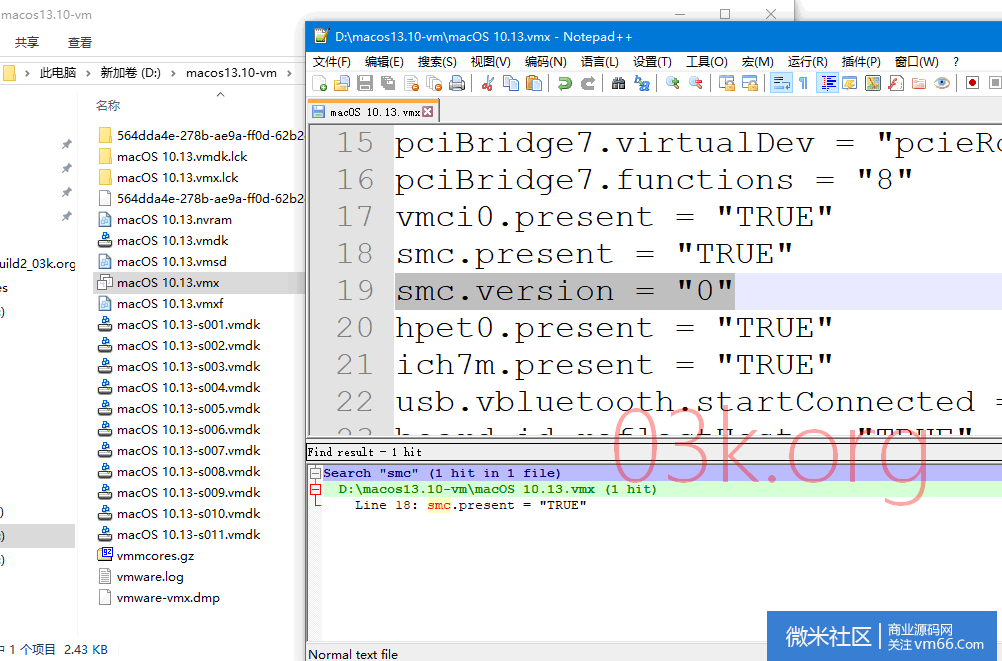The height and width of the screenshot is (661, 1002).
Task: Click the Print toolbar icon
Action: tap(457, 83)
